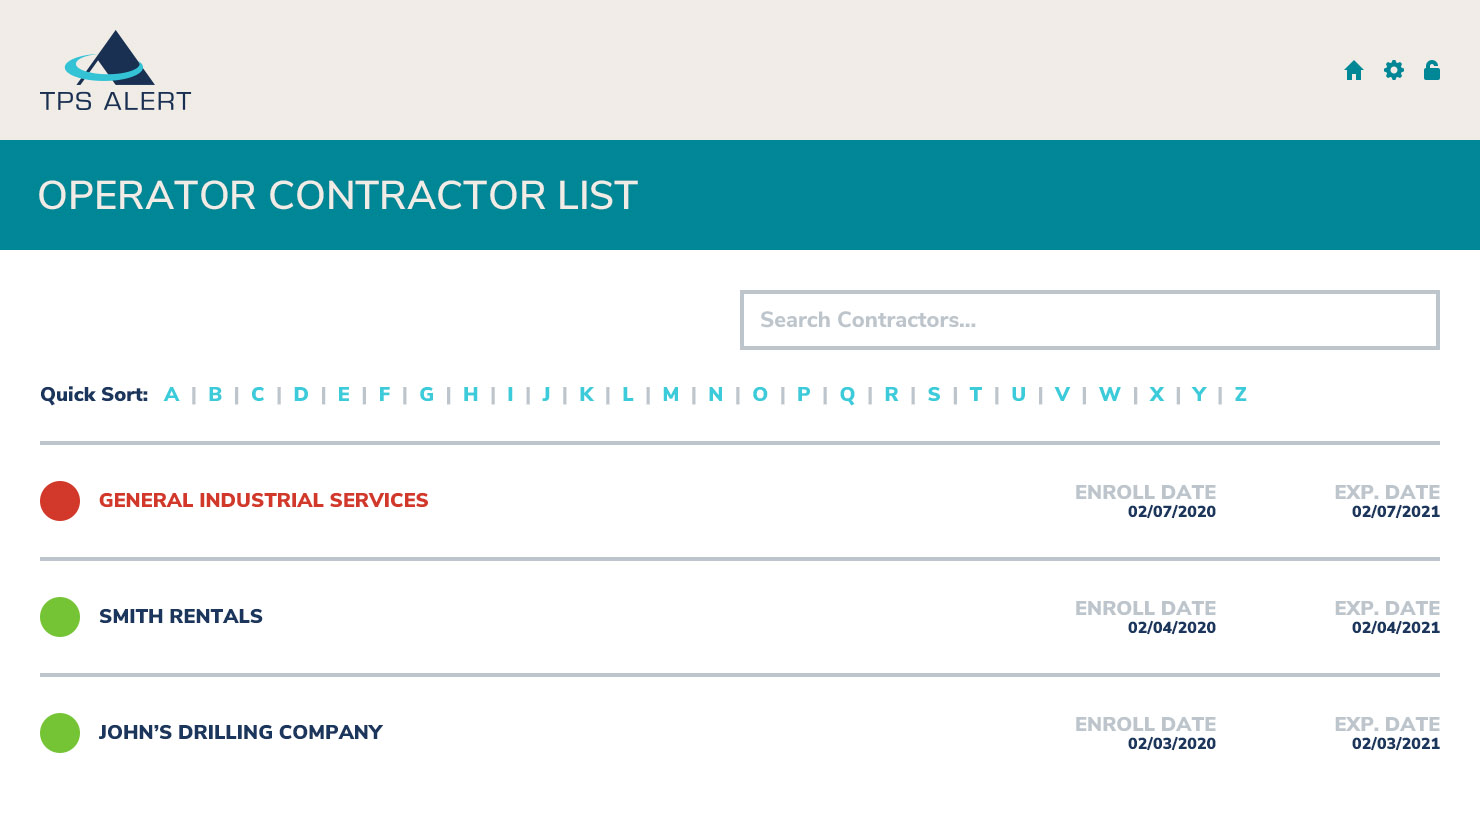The image size is (1480, 840).
Task: Select letter M in Quick Sort
Action: coord(671,394)
